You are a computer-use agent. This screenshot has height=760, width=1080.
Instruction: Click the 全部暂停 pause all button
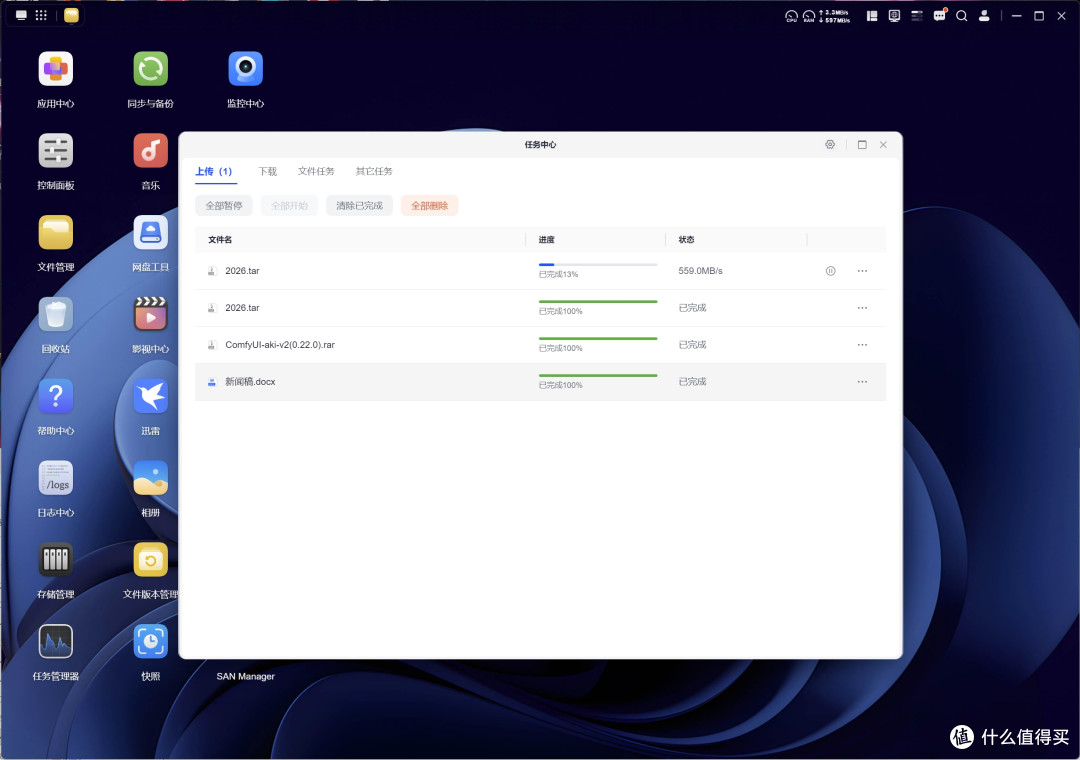[224, 205]
